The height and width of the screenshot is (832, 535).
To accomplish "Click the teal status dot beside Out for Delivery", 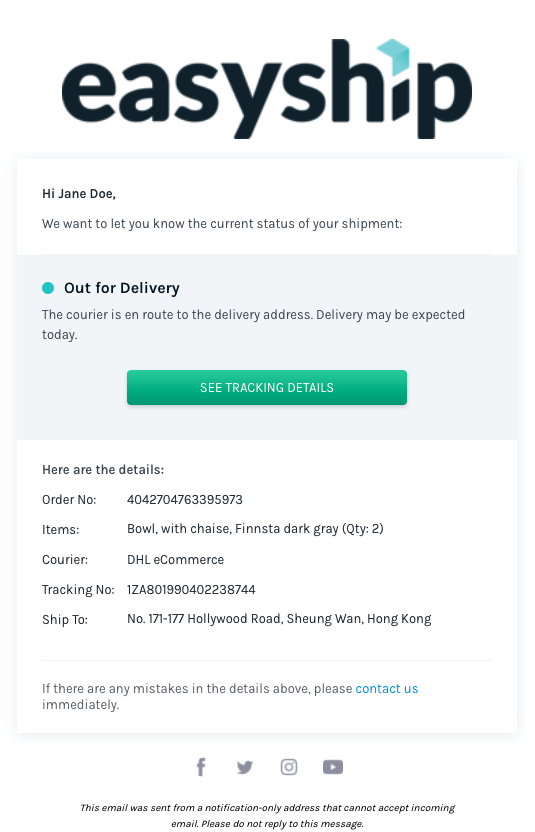I will 48,288.
